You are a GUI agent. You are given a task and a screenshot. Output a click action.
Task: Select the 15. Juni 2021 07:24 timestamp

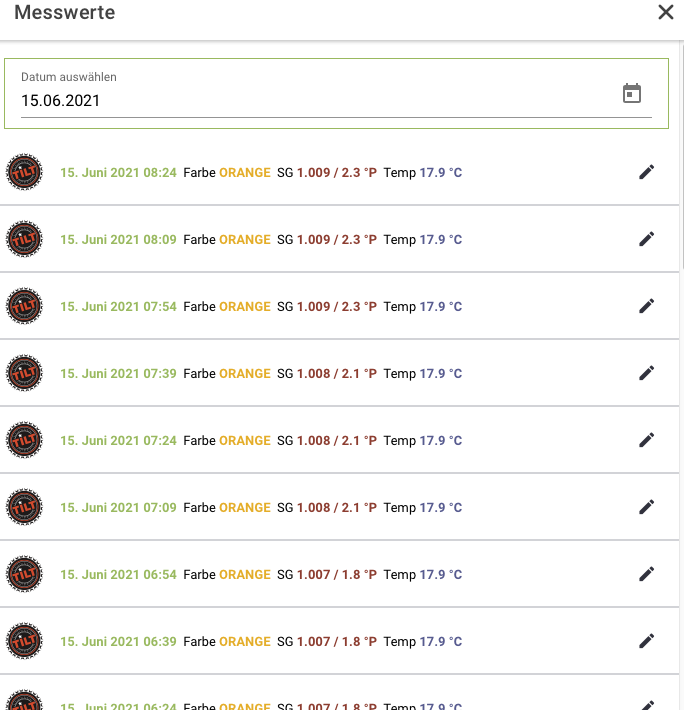(x=118, y=440)
